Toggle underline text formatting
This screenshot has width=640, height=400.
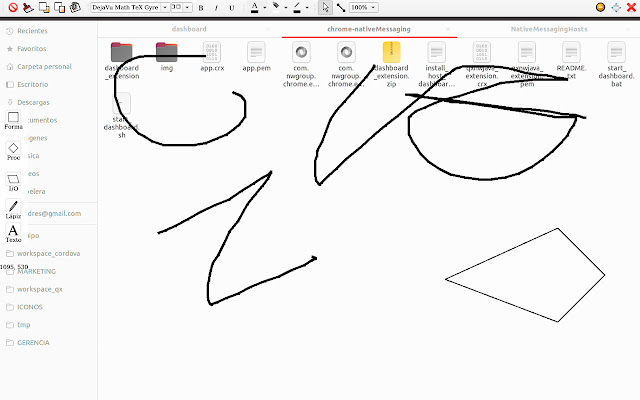[232, 7]
